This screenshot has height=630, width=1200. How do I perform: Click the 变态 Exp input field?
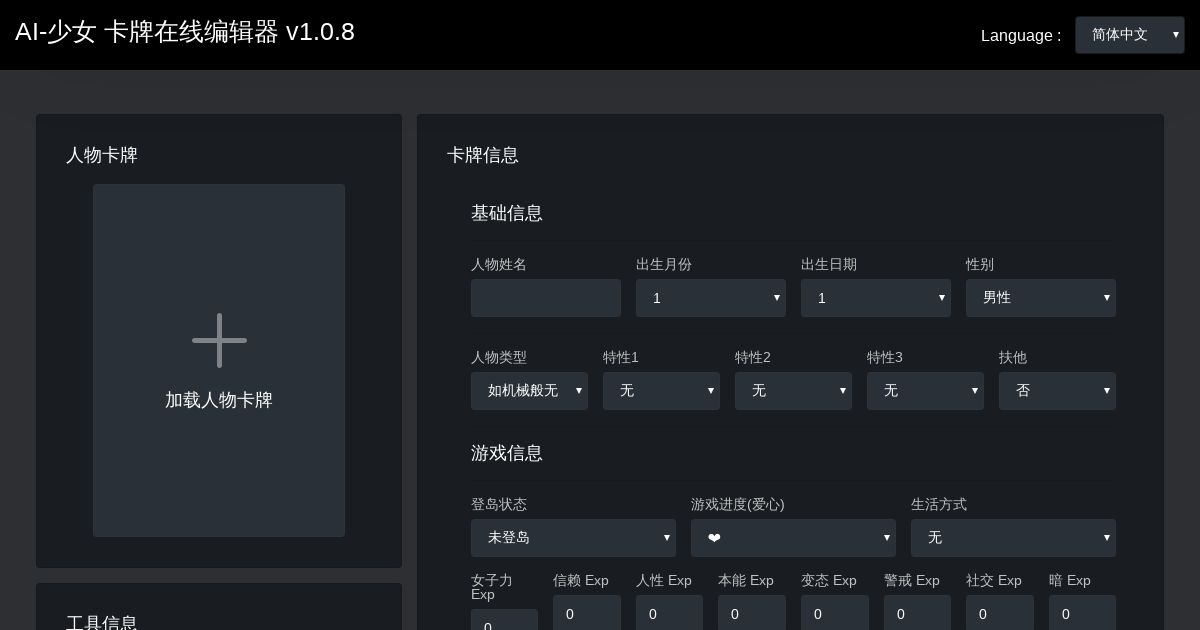coord(835,613)
